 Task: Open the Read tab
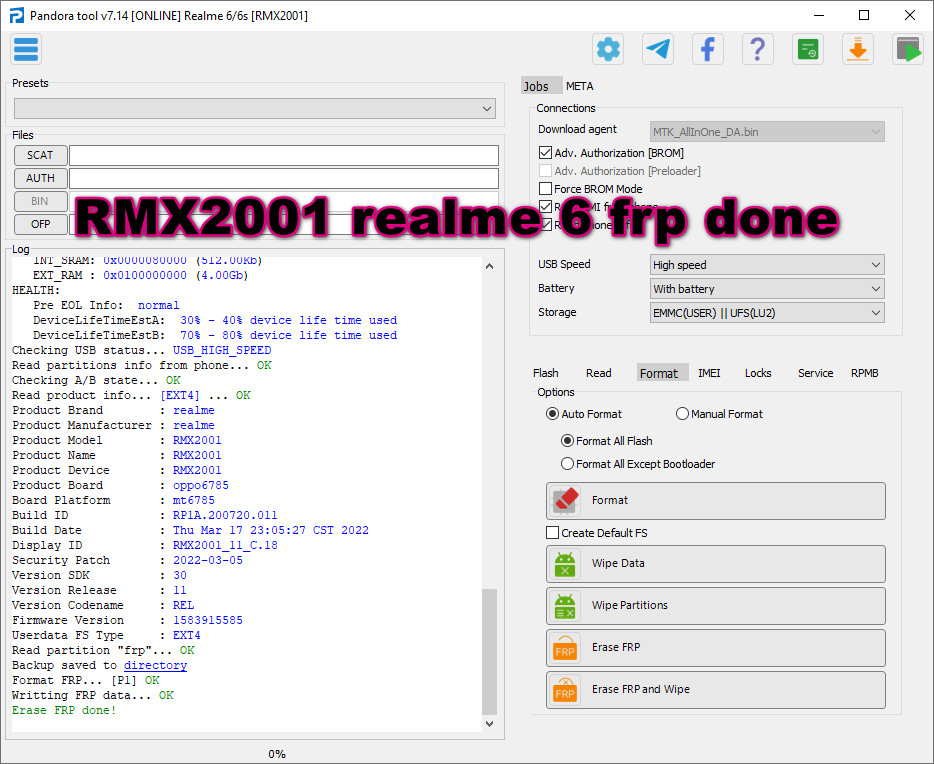click(599, 373)
